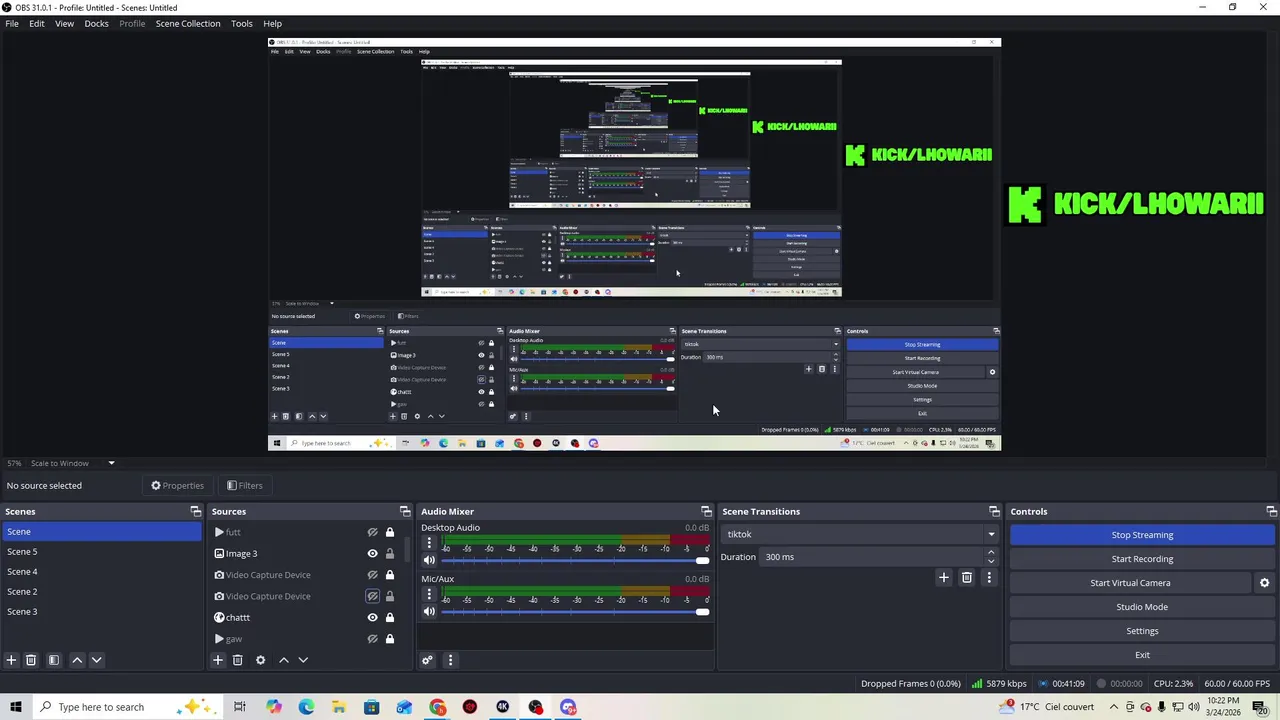
Task: Undock the Controls panel
Action: click(1271, 511)
